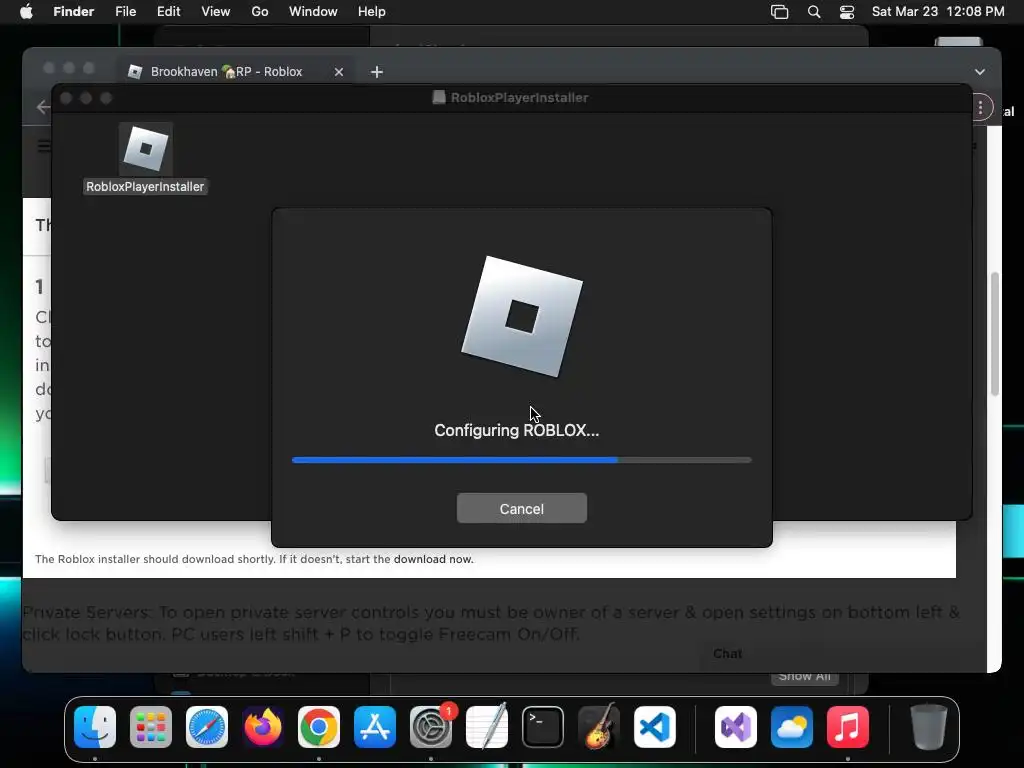
Task: Open System Settings from the Dock
Action: [x=431, y=727]
